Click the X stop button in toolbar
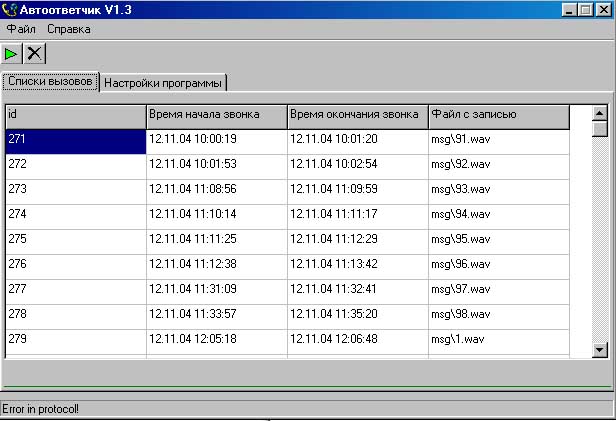This screenshot has width=616, height=421. coord(35,54)
